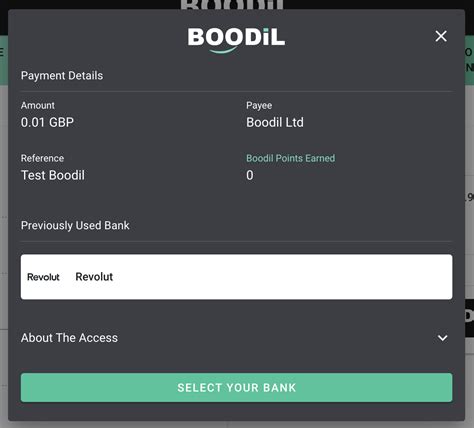Click empty space inside the Revolut bank row
The image size is (474, 428).
pyautogui.click(x=283, y=277)
